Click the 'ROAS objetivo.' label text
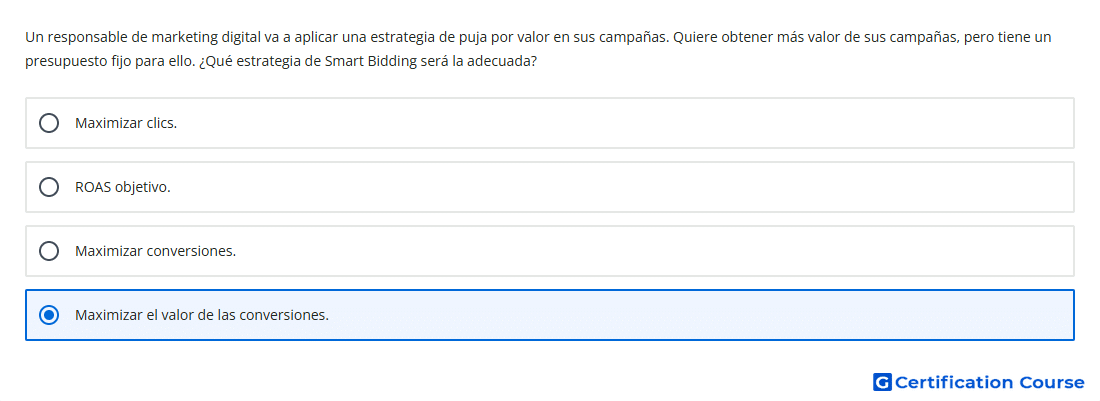The width and height of the screenshot is (1100, 401). 123,187
